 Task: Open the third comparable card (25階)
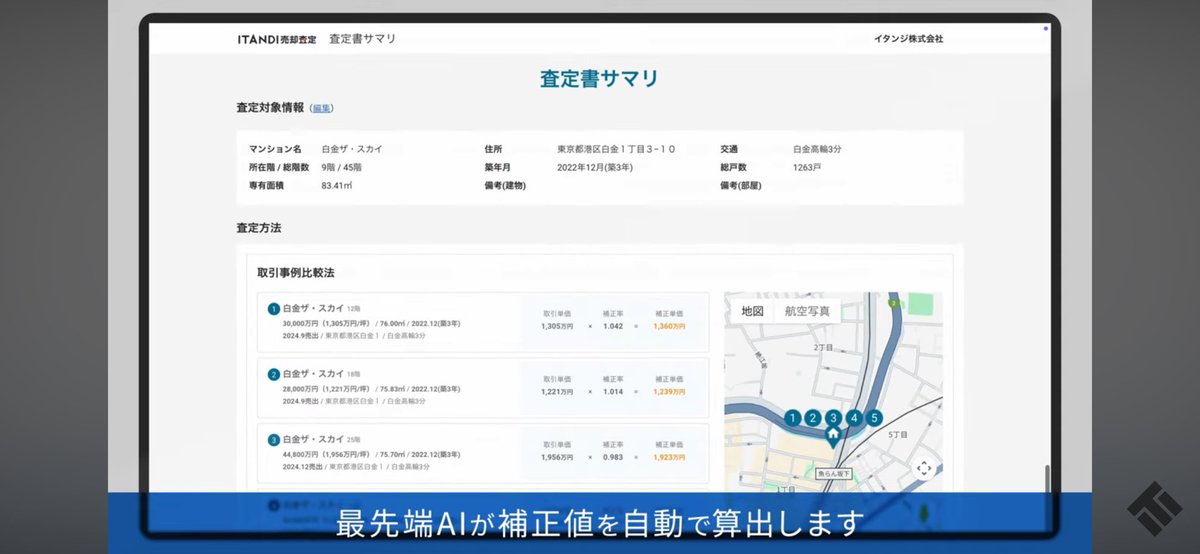point(483,453)
